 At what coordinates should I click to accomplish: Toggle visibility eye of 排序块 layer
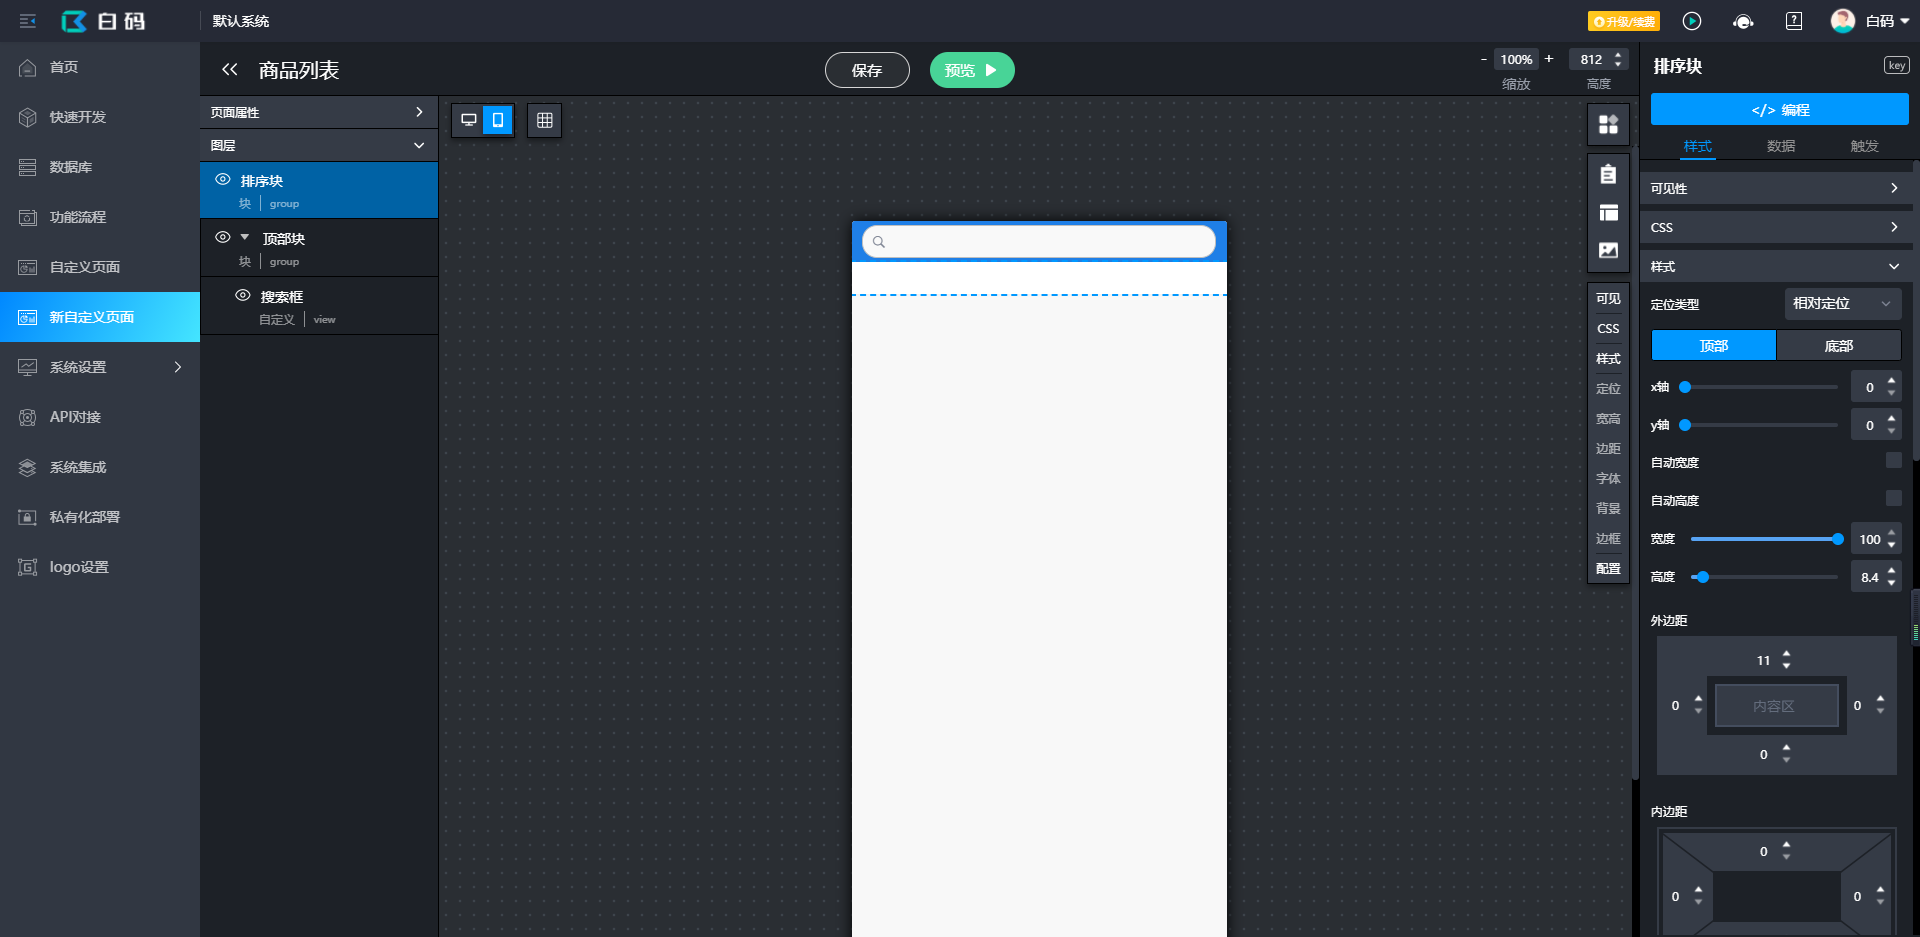point(223,179)
